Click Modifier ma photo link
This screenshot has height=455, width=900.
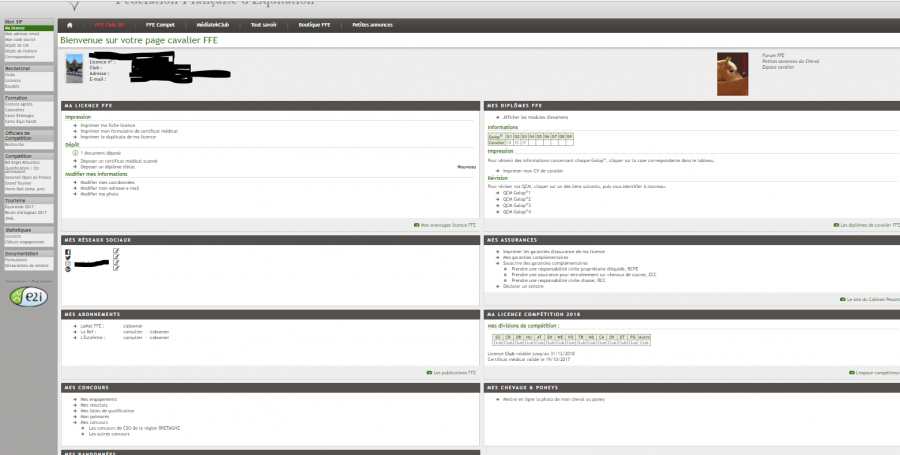point(99,194)
